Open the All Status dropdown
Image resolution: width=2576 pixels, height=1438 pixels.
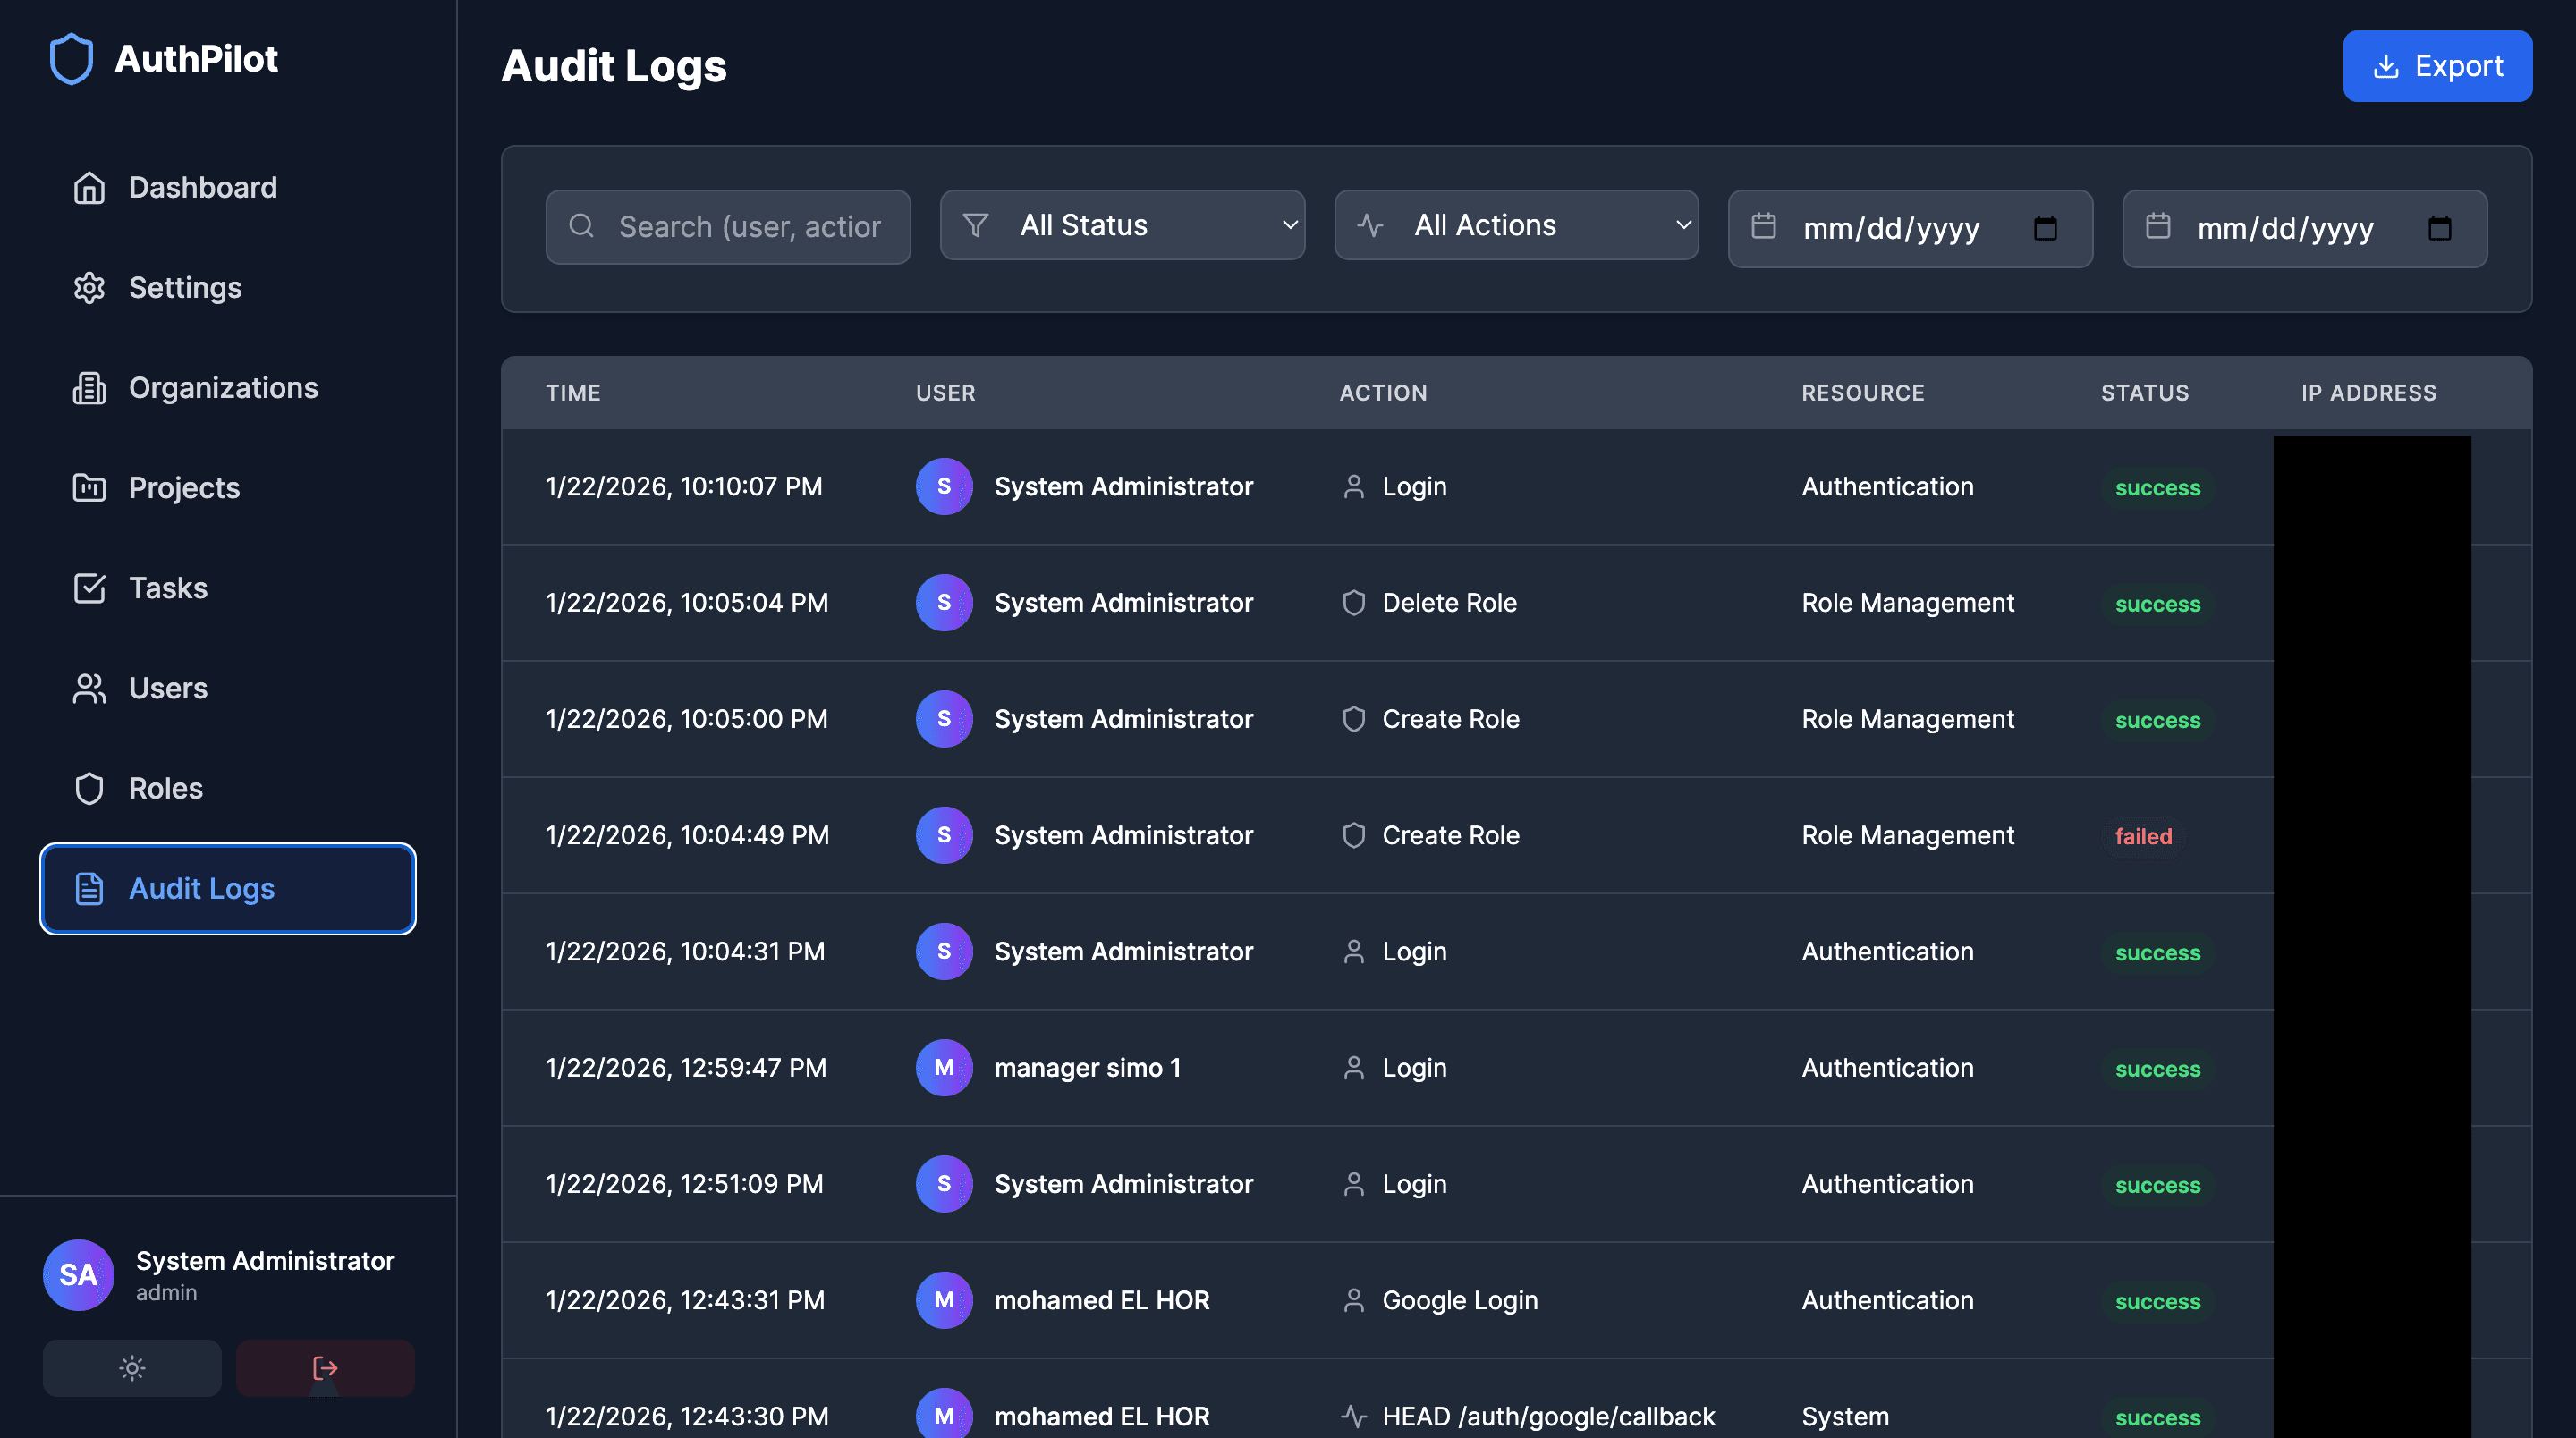[1122, 225]
